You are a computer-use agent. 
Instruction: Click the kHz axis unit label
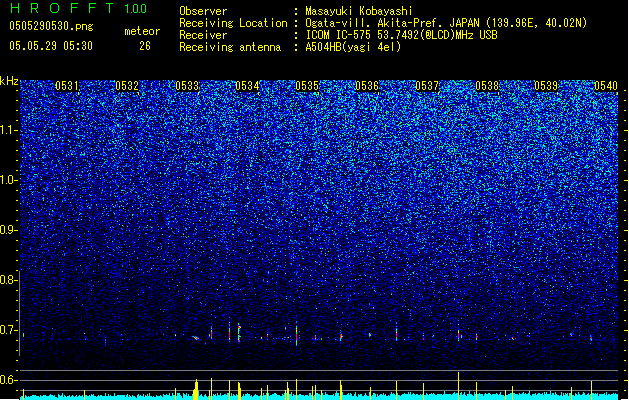coord(9,81)
